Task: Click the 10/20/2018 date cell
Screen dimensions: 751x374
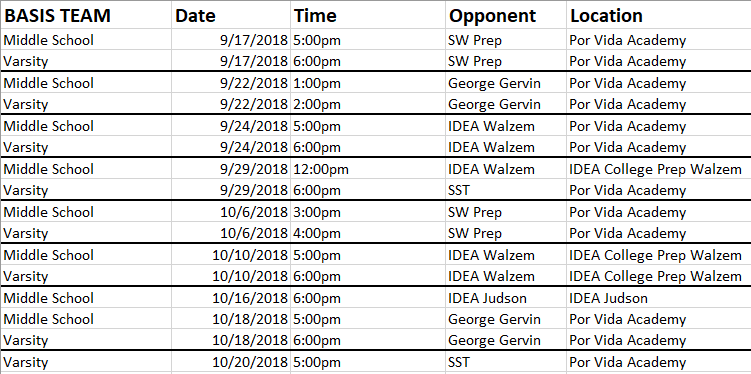Action: (x=231, y=362)
